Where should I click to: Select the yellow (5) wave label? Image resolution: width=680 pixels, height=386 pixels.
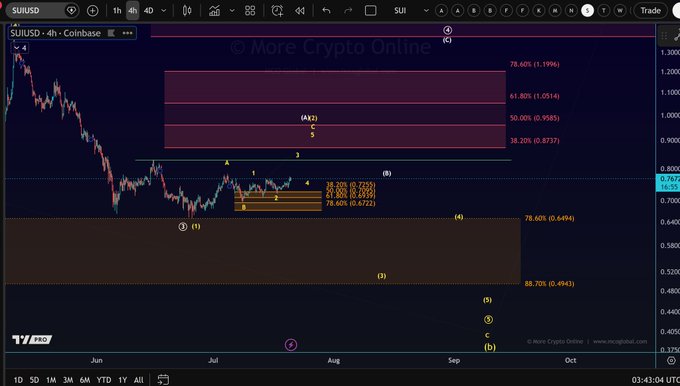[487, 300]
